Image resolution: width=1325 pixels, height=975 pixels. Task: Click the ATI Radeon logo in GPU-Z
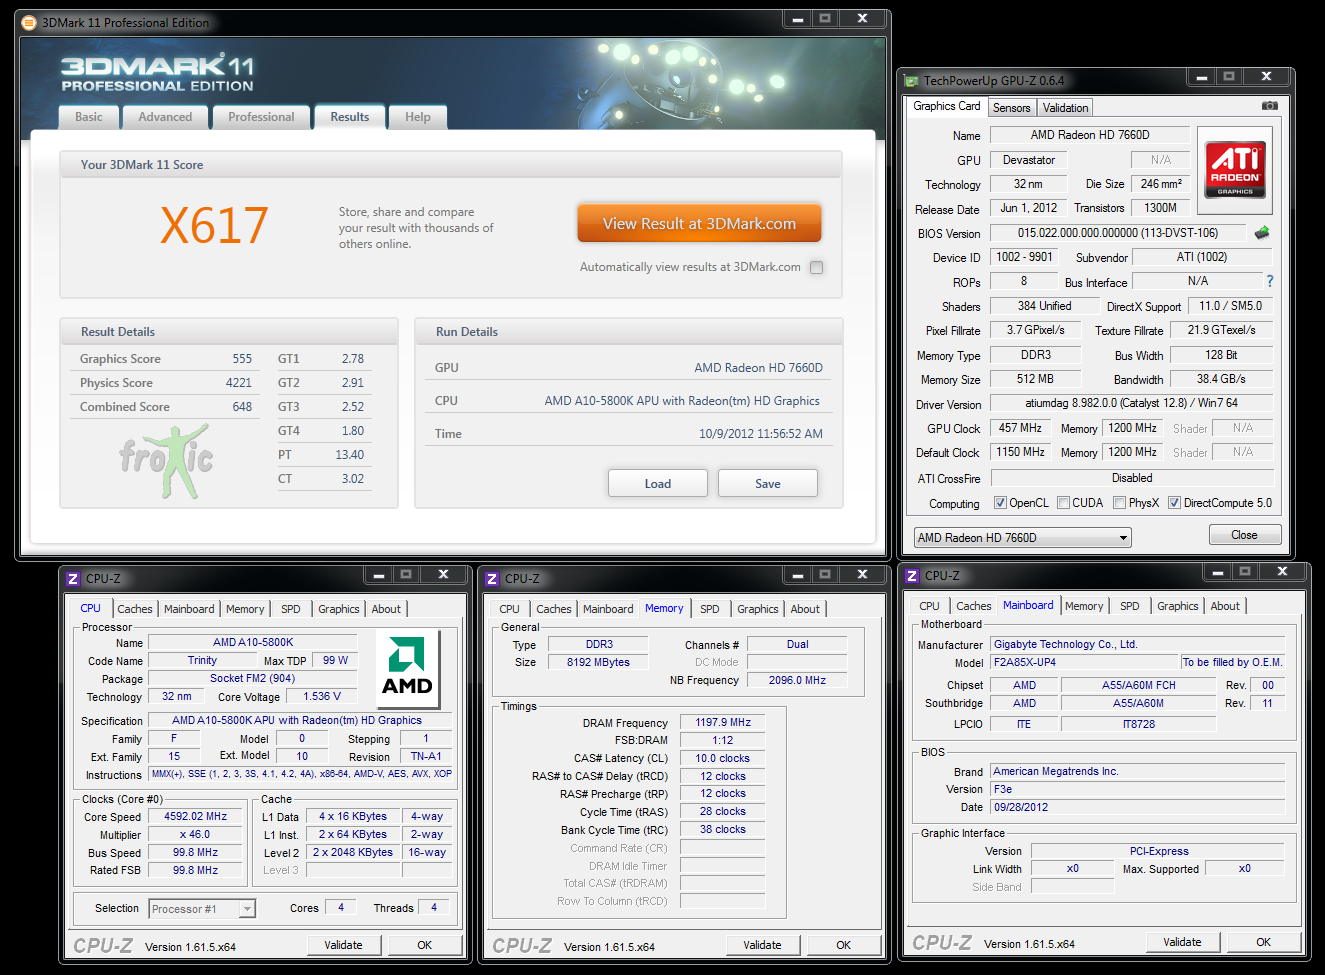coord(1235,170)
